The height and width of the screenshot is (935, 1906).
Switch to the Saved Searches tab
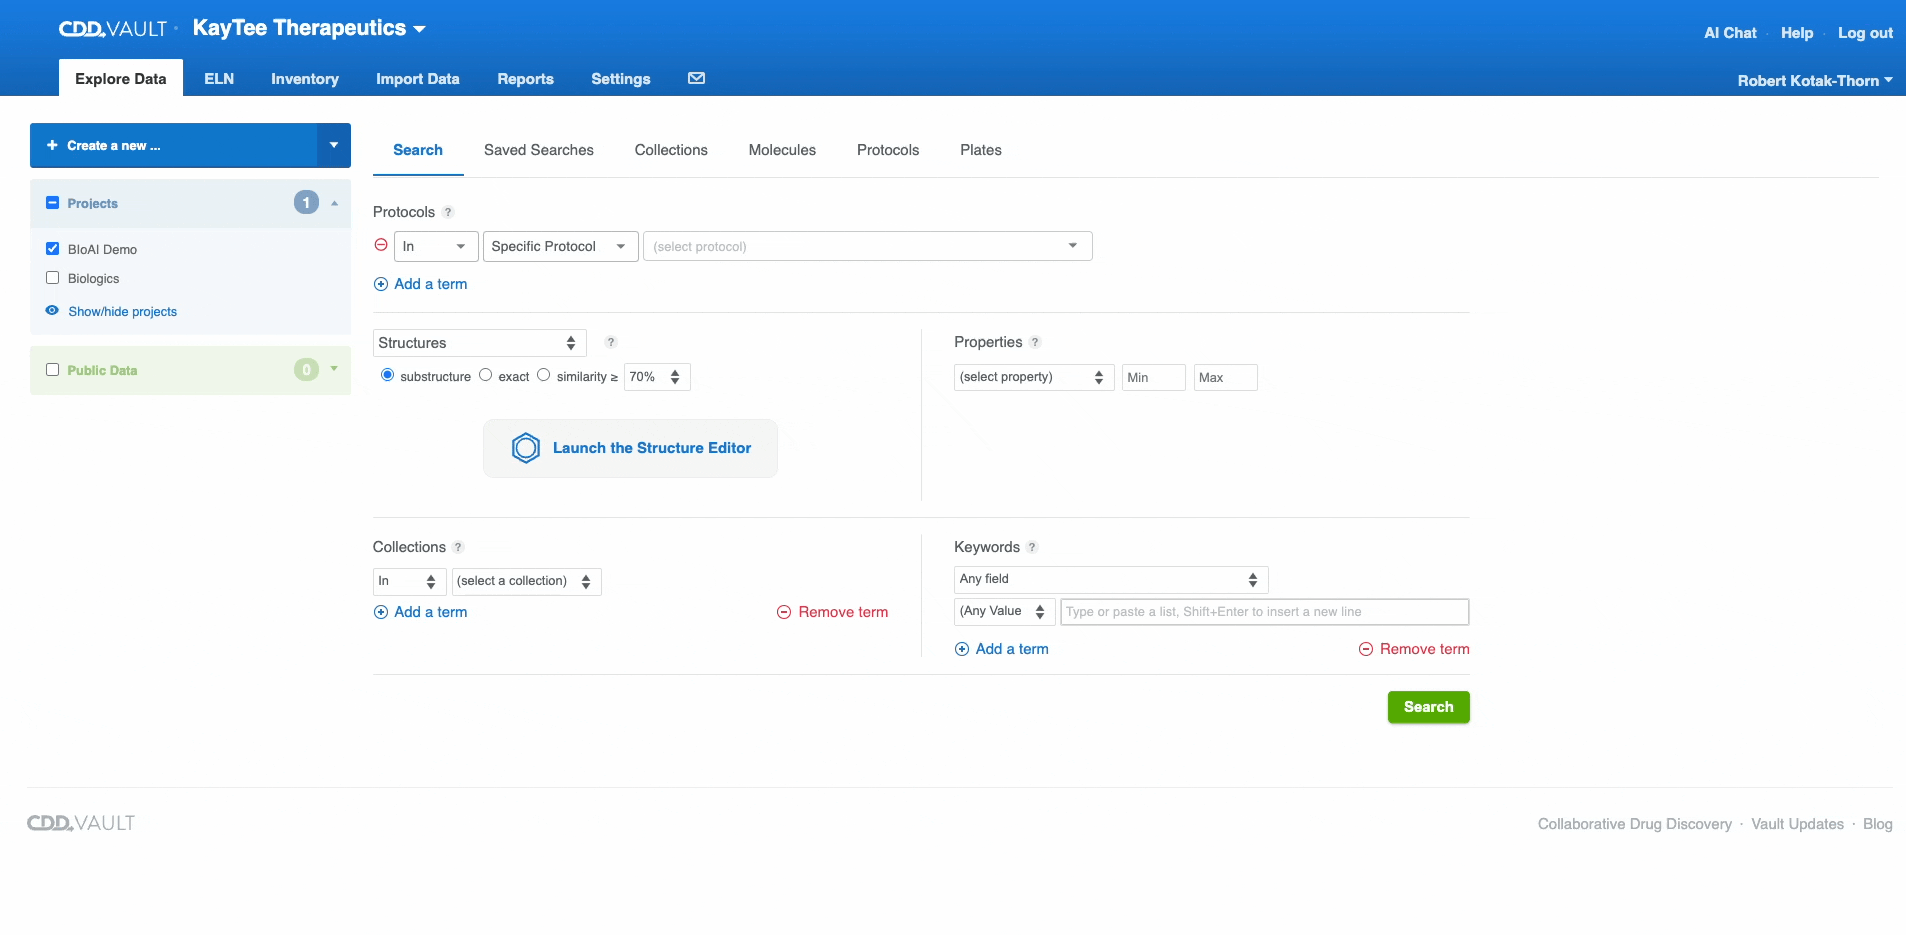pos(538,150)
